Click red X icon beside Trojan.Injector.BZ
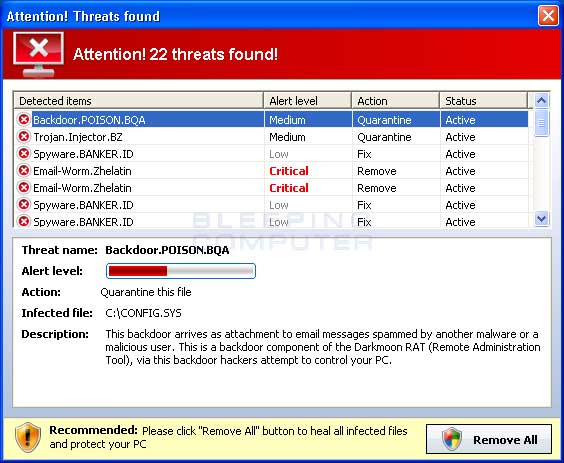Screen dimensions: 564x463 click(24, 136)
